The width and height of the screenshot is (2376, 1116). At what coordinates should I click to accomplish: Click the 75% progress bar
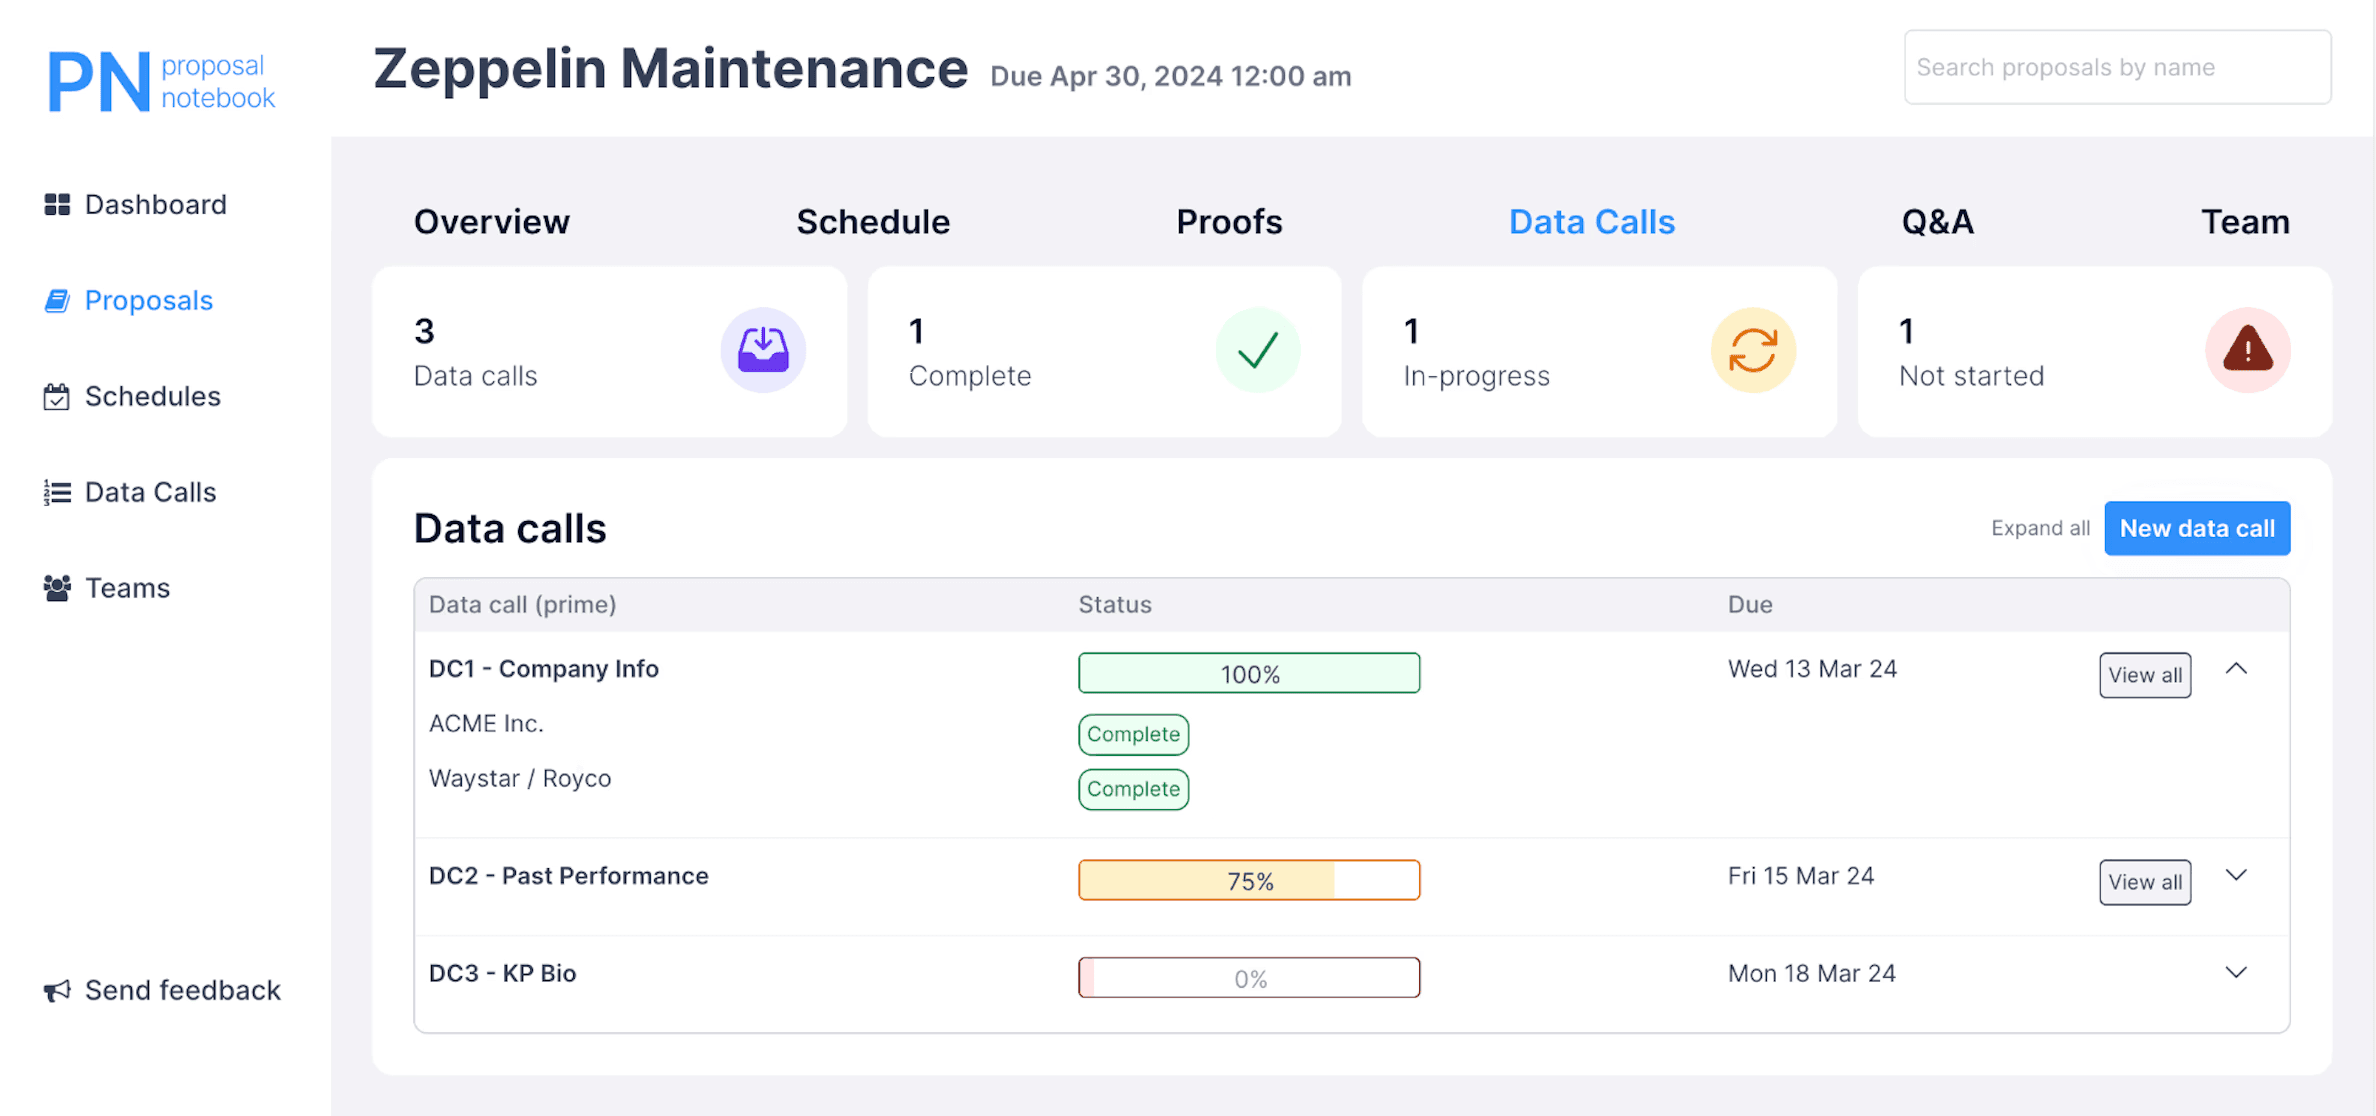[1248, 881]
